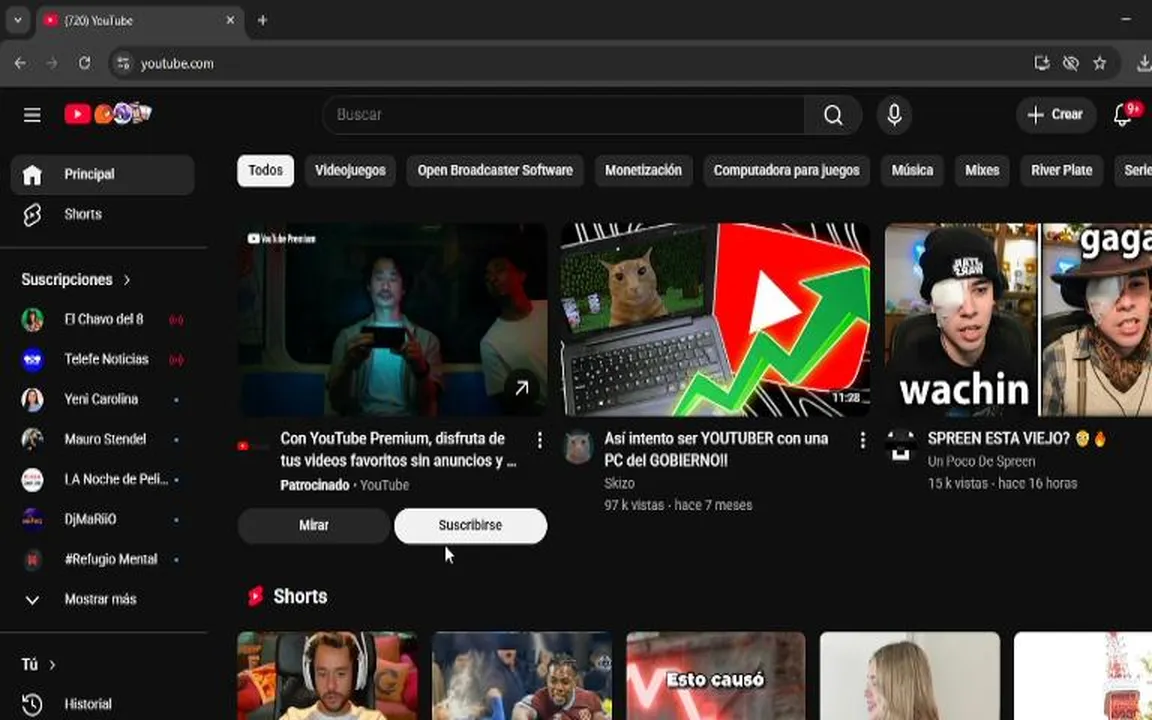Focus the Buscar search field
This screenshot has width=1152, height=720.
click(x=564, y=115)
